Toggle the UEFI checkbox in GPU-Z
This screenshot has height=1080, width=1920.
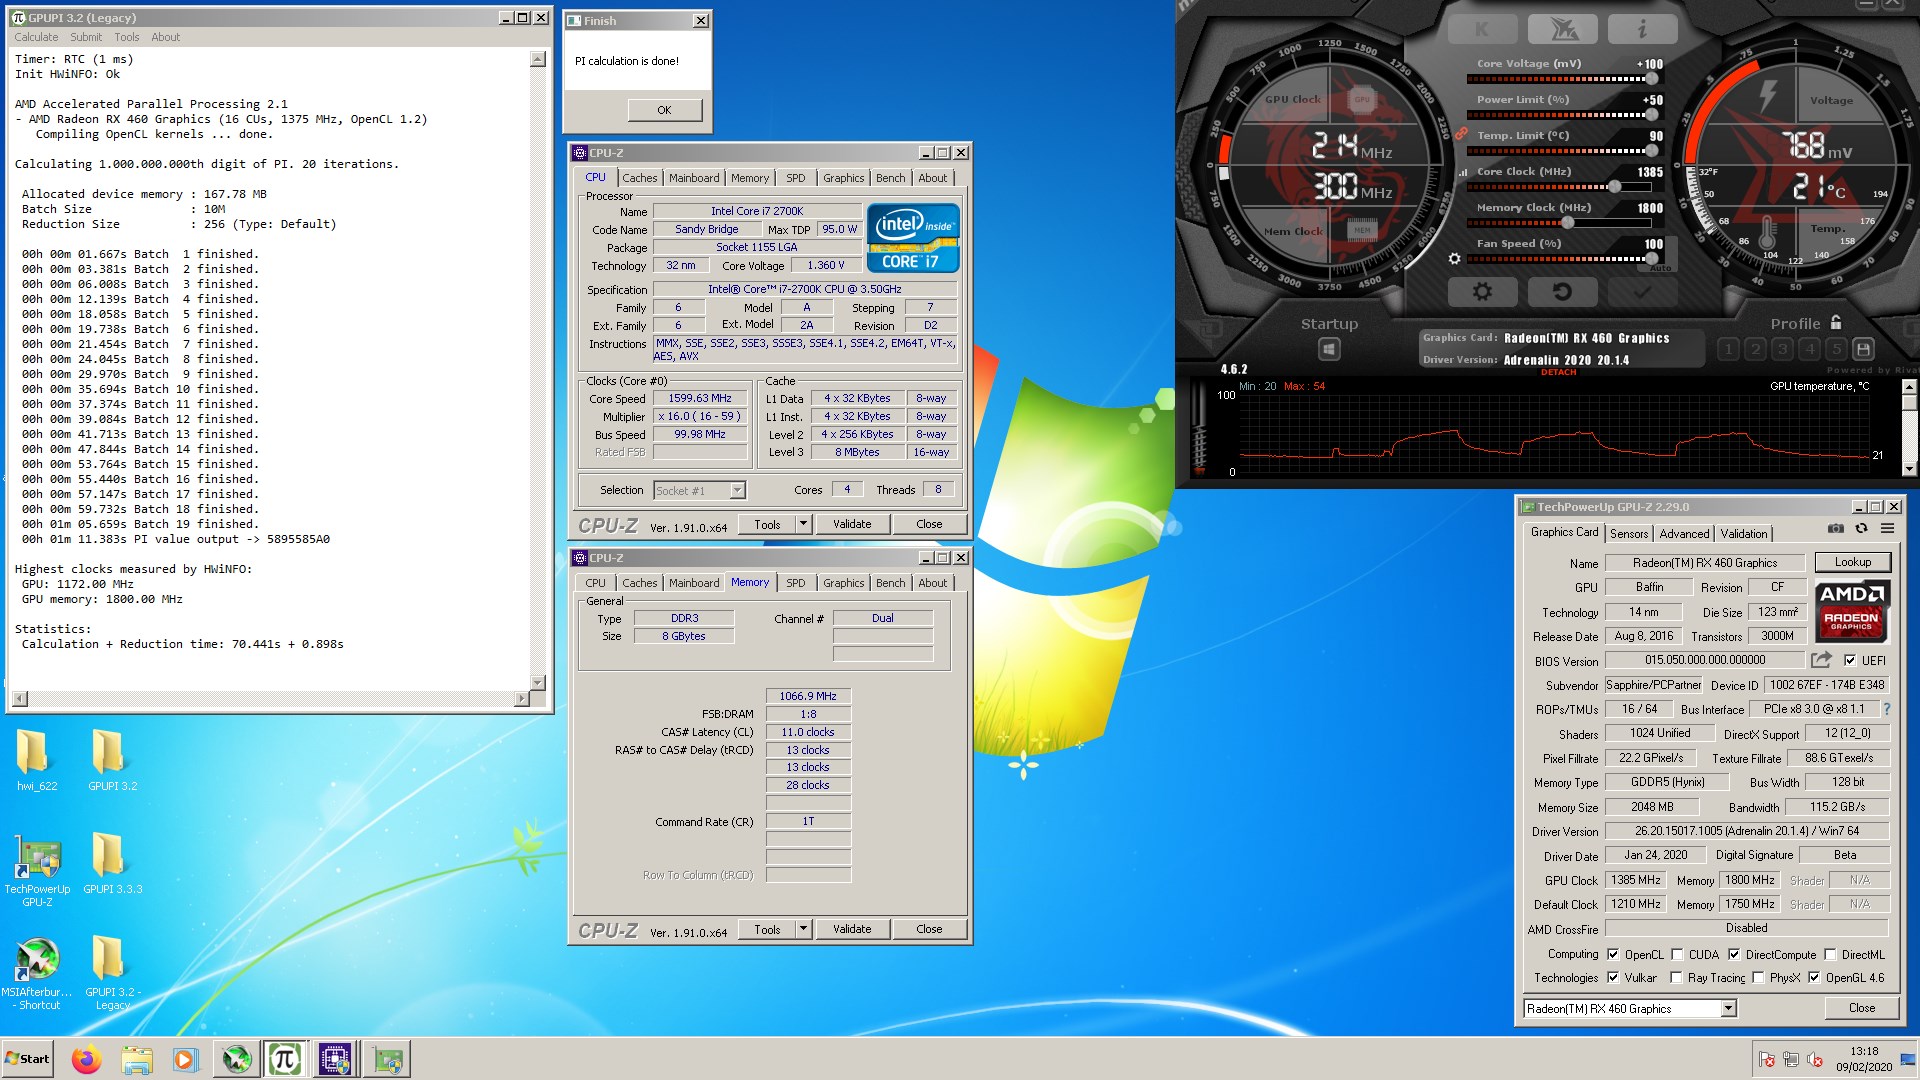pyautogui.click(x=1850, y=660)
